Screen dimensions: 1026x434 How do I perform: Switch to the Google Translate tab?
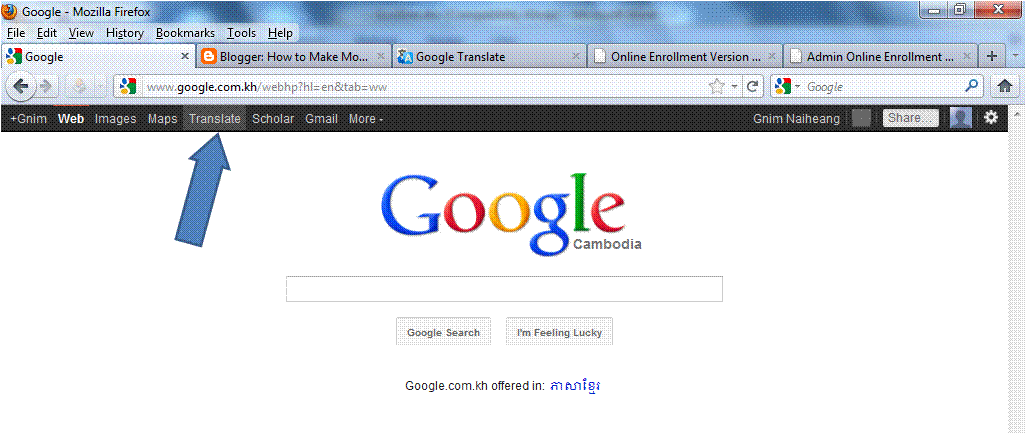[489, 56]
